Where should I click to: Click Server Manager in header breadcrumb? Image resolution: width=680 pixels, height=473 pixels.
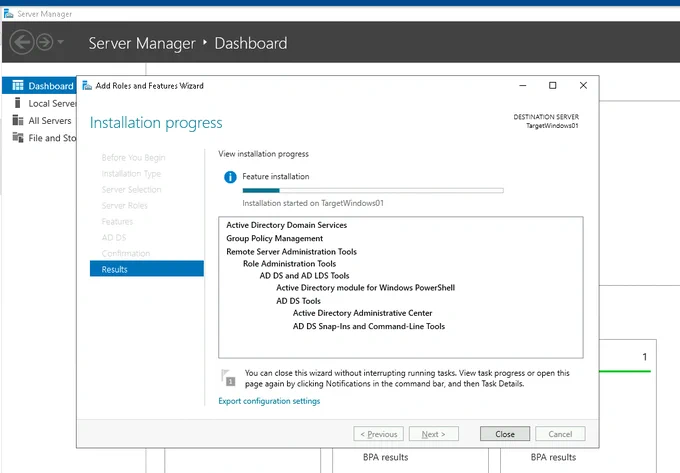click(142, 43)
